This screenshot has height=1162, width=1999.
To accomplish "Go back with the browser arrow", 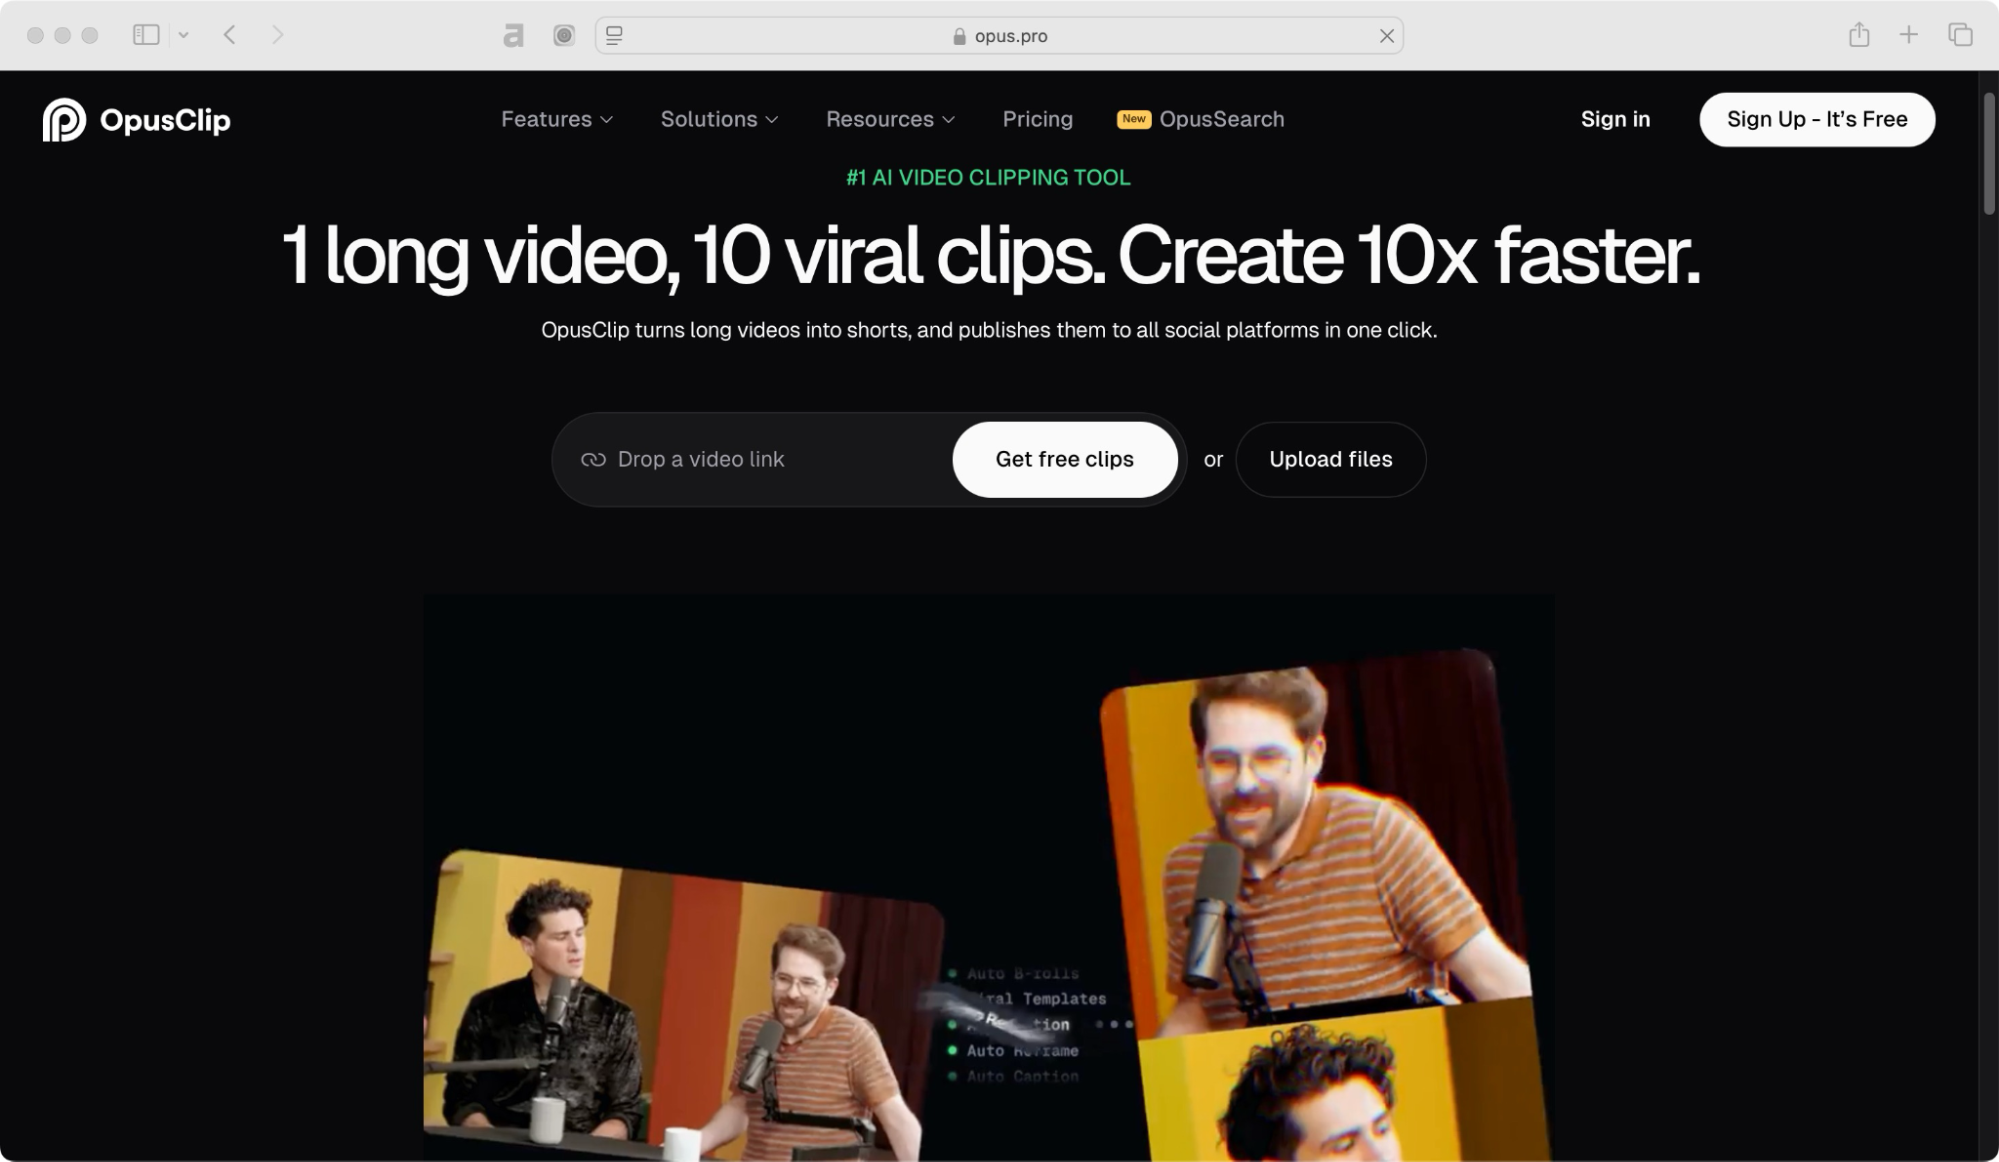I will point(230,35).
